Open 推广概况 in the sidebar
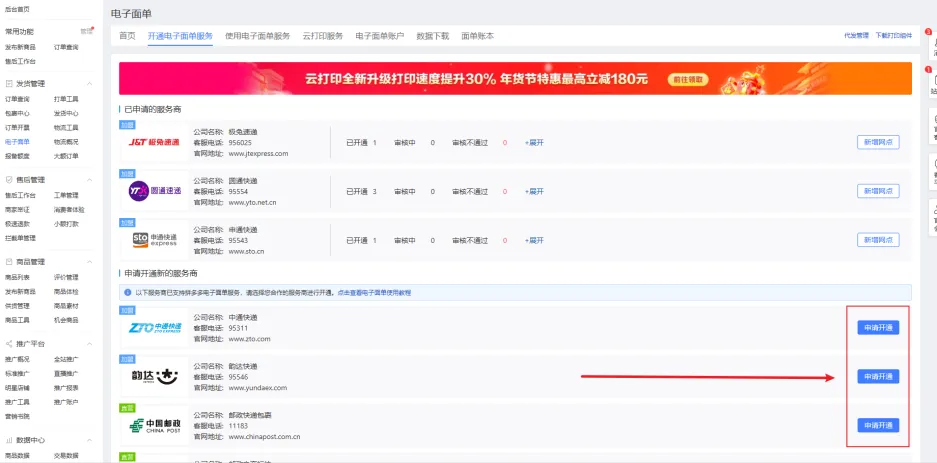Viewport: 937px width, 463px height. (17, 359)
